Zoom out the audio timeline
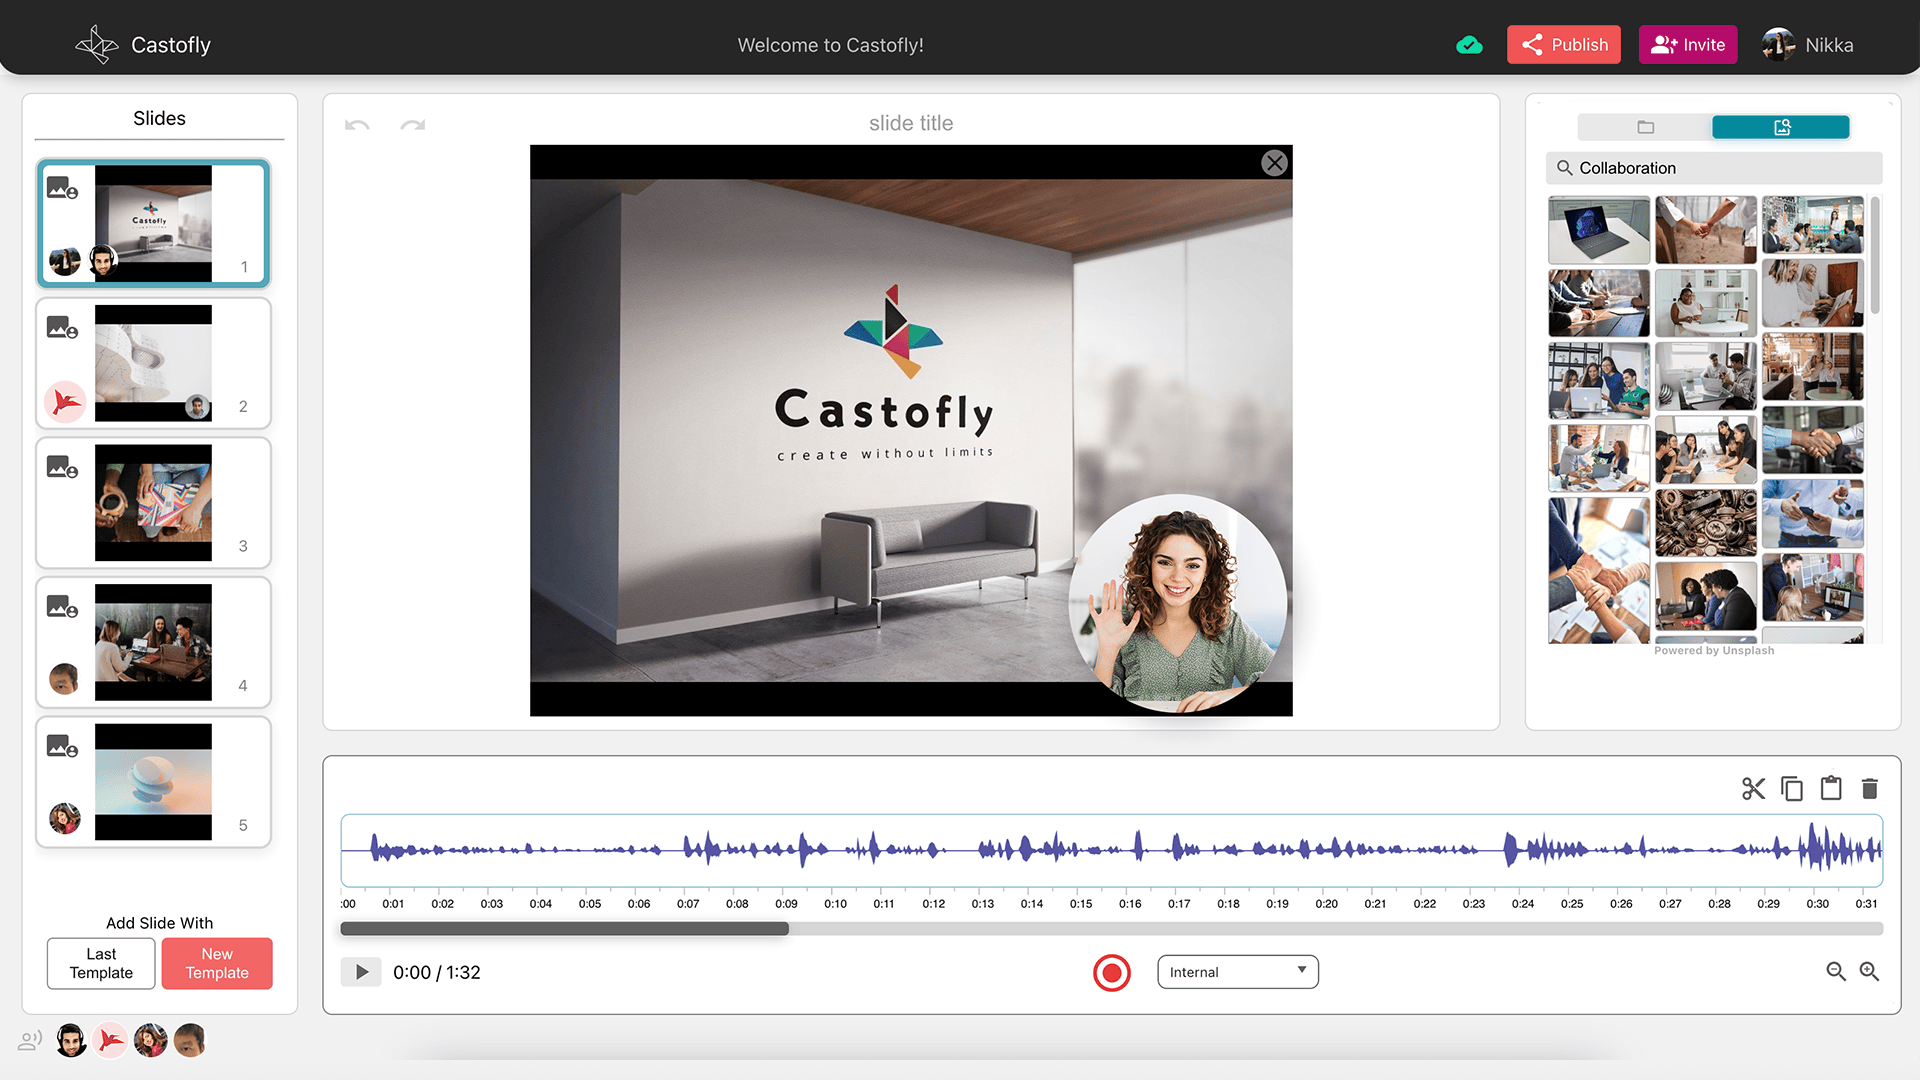 [1836, 972]
